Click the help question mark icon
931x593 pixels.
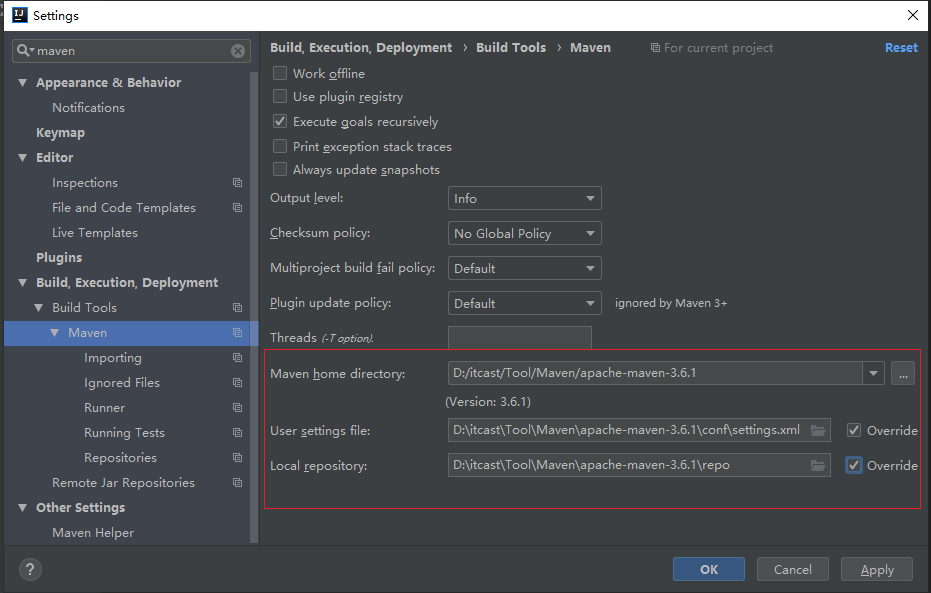pos(28,570)
